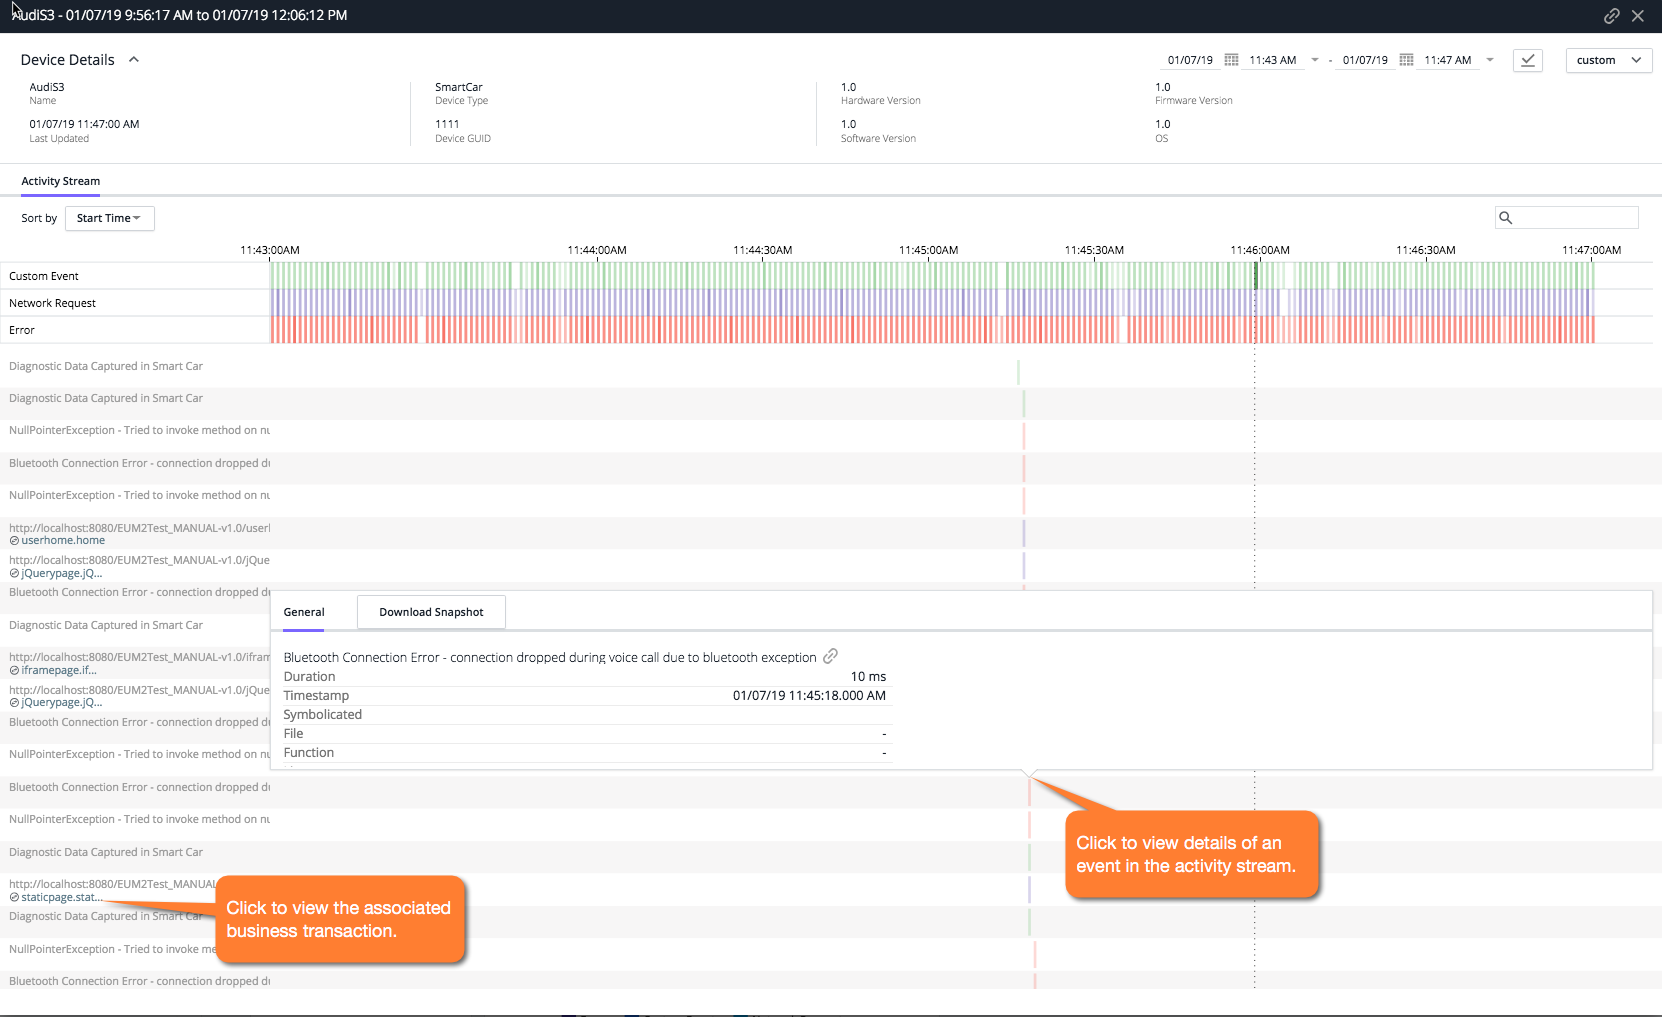Click the 11:46:00AM timeline tick label
This screenshot has height=1017, width=1662.
1260,250
